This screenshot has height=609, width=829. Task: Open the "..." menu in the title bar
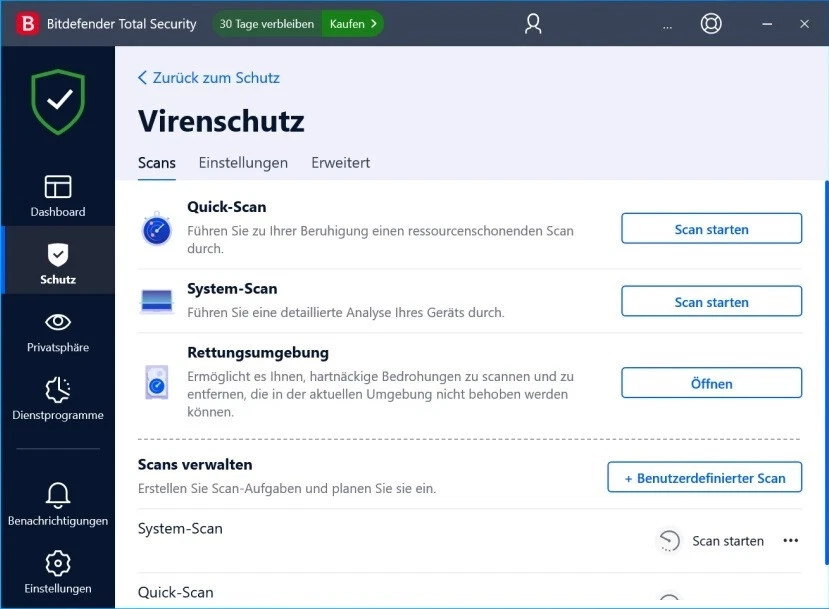pos(667,27)
